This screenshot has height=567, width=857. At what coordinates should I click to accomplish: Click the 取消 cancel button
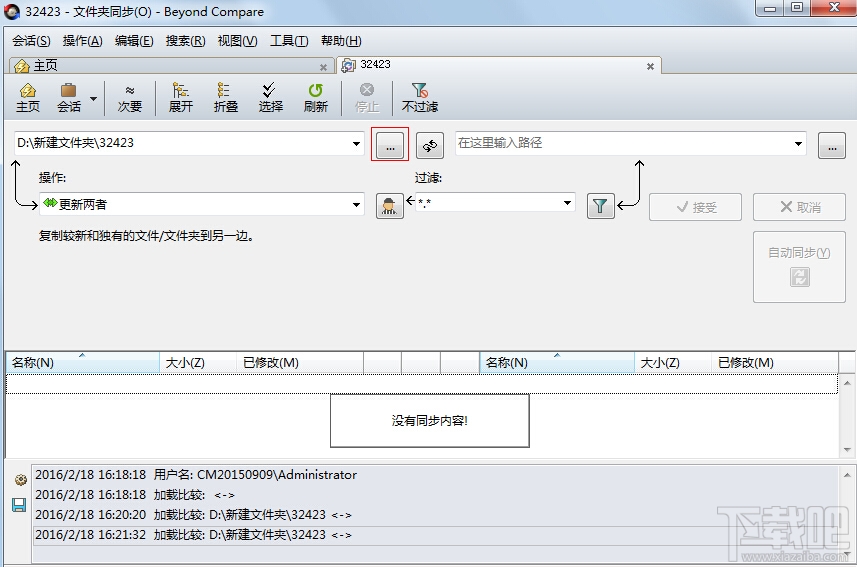click(x=799, y=207)
